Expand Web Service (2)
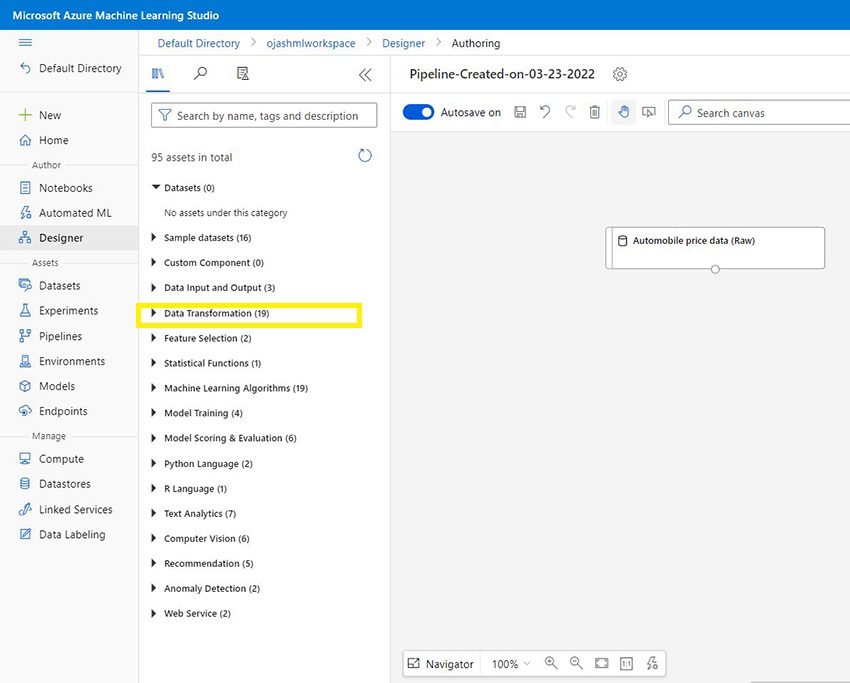This screenshot has height=683, width=850. pyautogui.click(x=154, y=613)
